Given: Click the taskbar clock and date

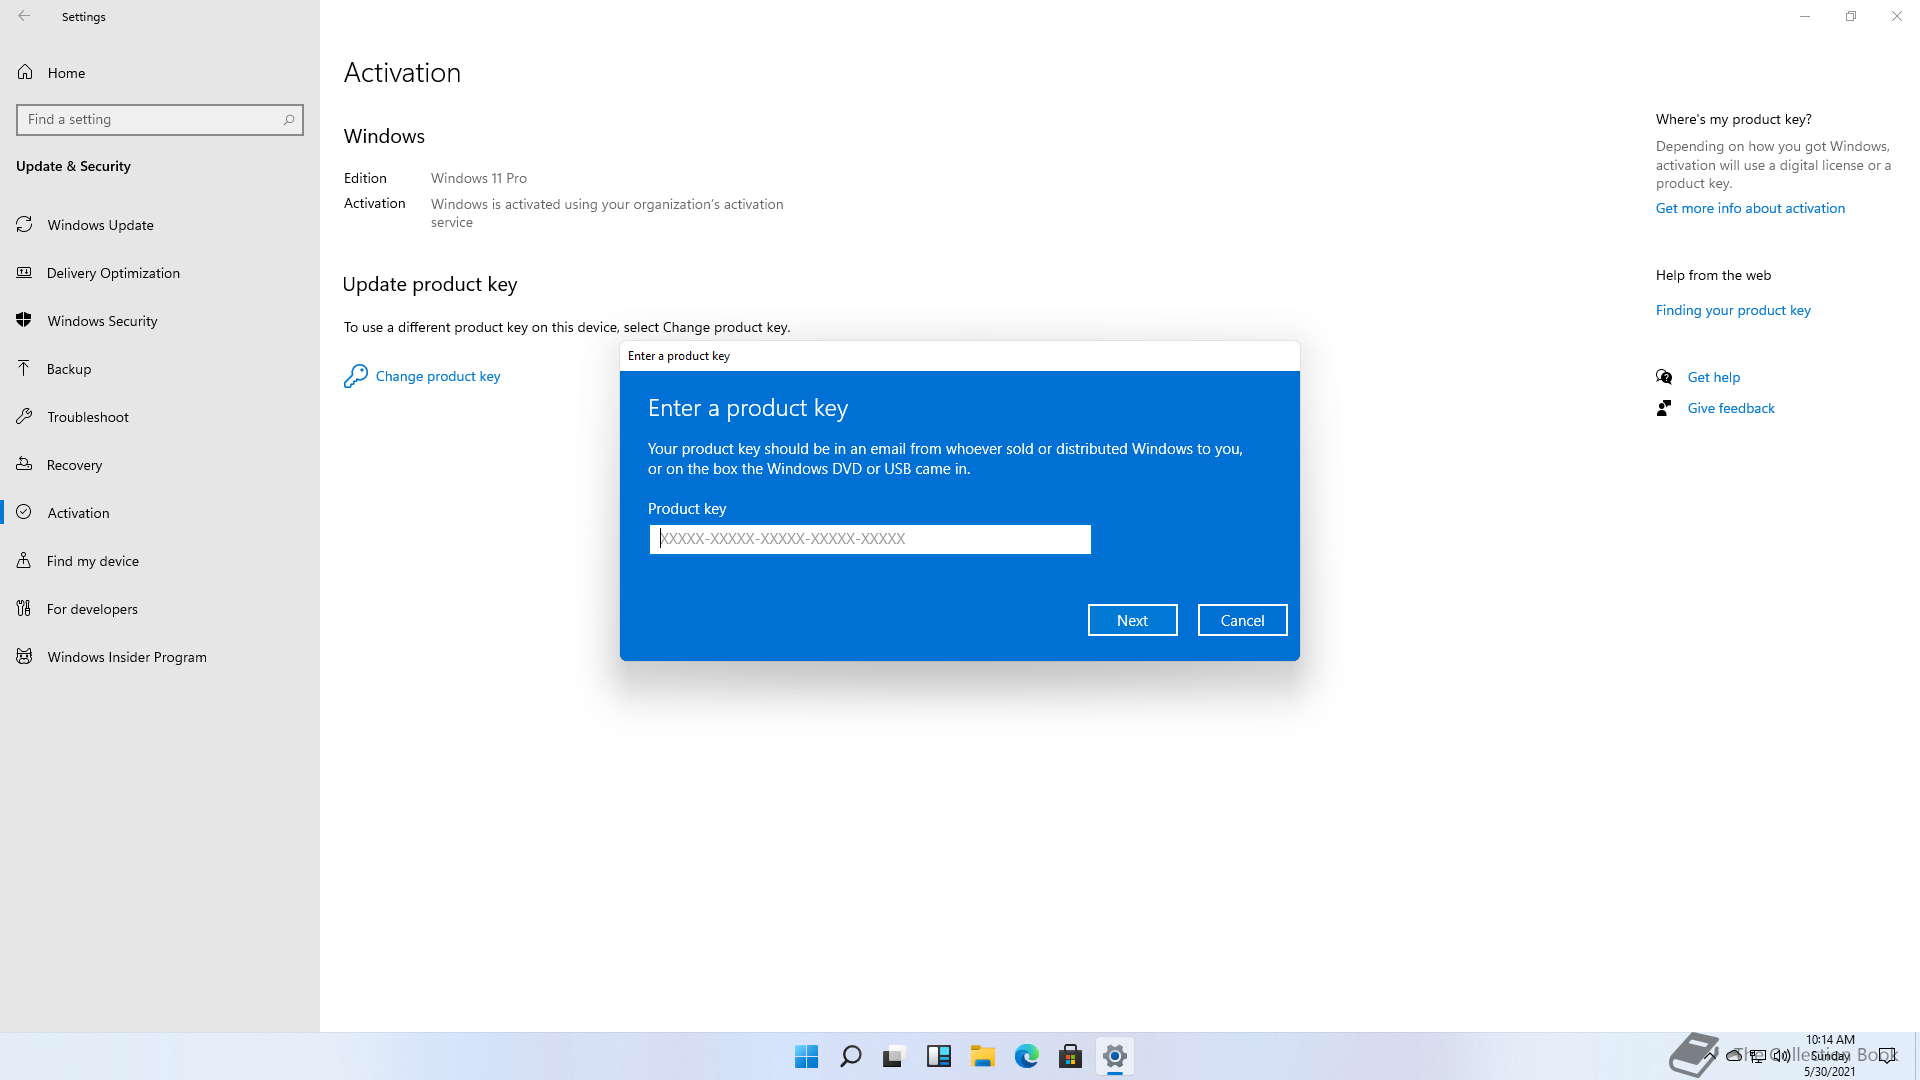Looking at the screenshot, I should click(x=1830, y=1056).
